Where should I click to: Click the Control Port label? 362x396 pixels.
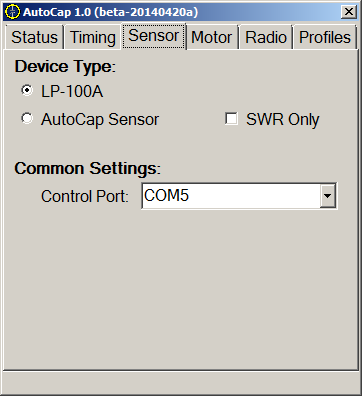coord(85,196)
